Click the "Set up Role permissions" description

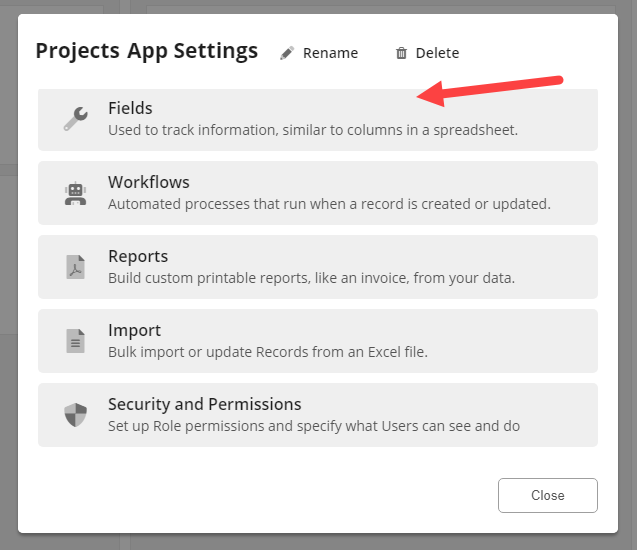pyautogui.click(x=314, y=426)
